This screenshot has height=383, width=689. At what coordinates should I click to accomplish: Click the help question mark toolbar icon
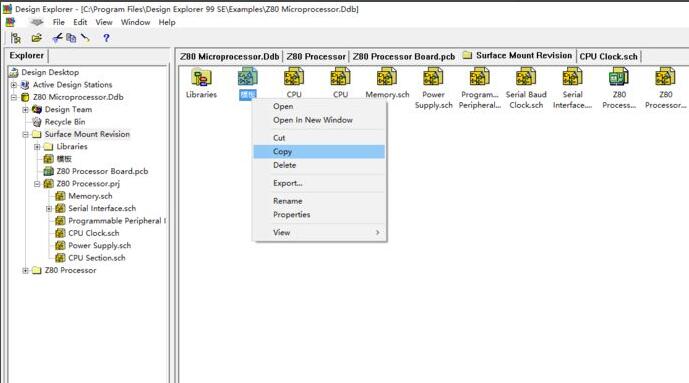(x=106, y=38)
